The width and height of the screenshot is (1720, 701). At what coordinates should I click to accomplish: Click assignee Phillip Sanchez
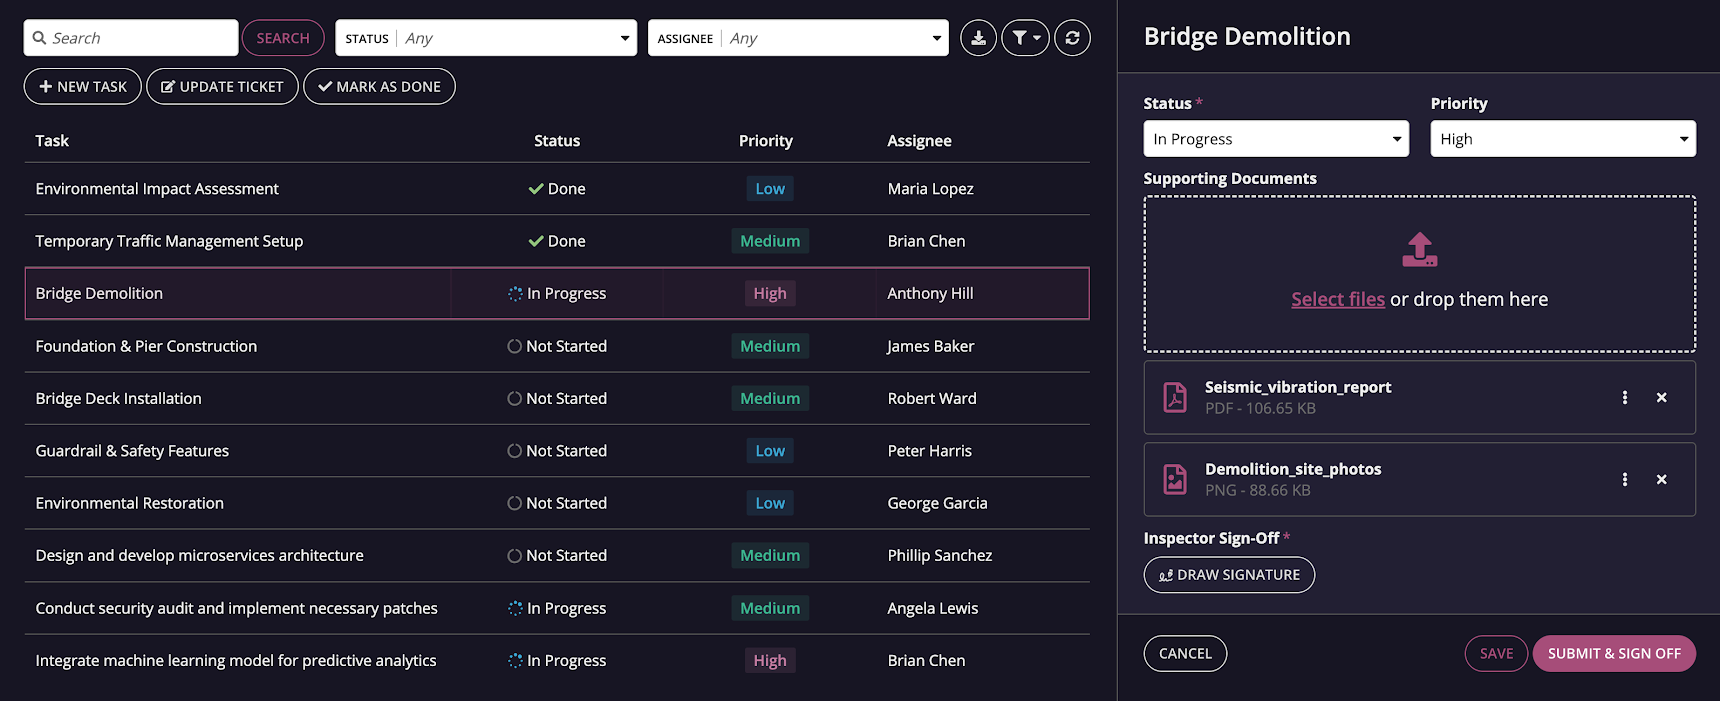pos(939,555)
